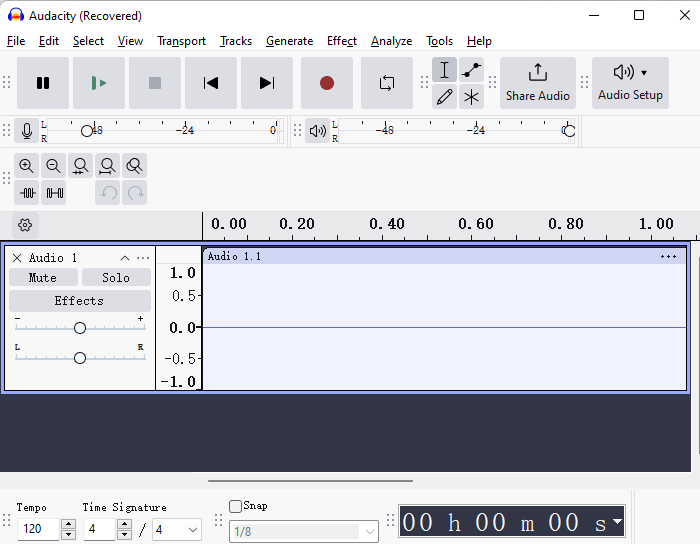The height and width of the screenshot is (544, 700).
Task: Mute the Audio 1 track
Action: [x=43, y=278]
